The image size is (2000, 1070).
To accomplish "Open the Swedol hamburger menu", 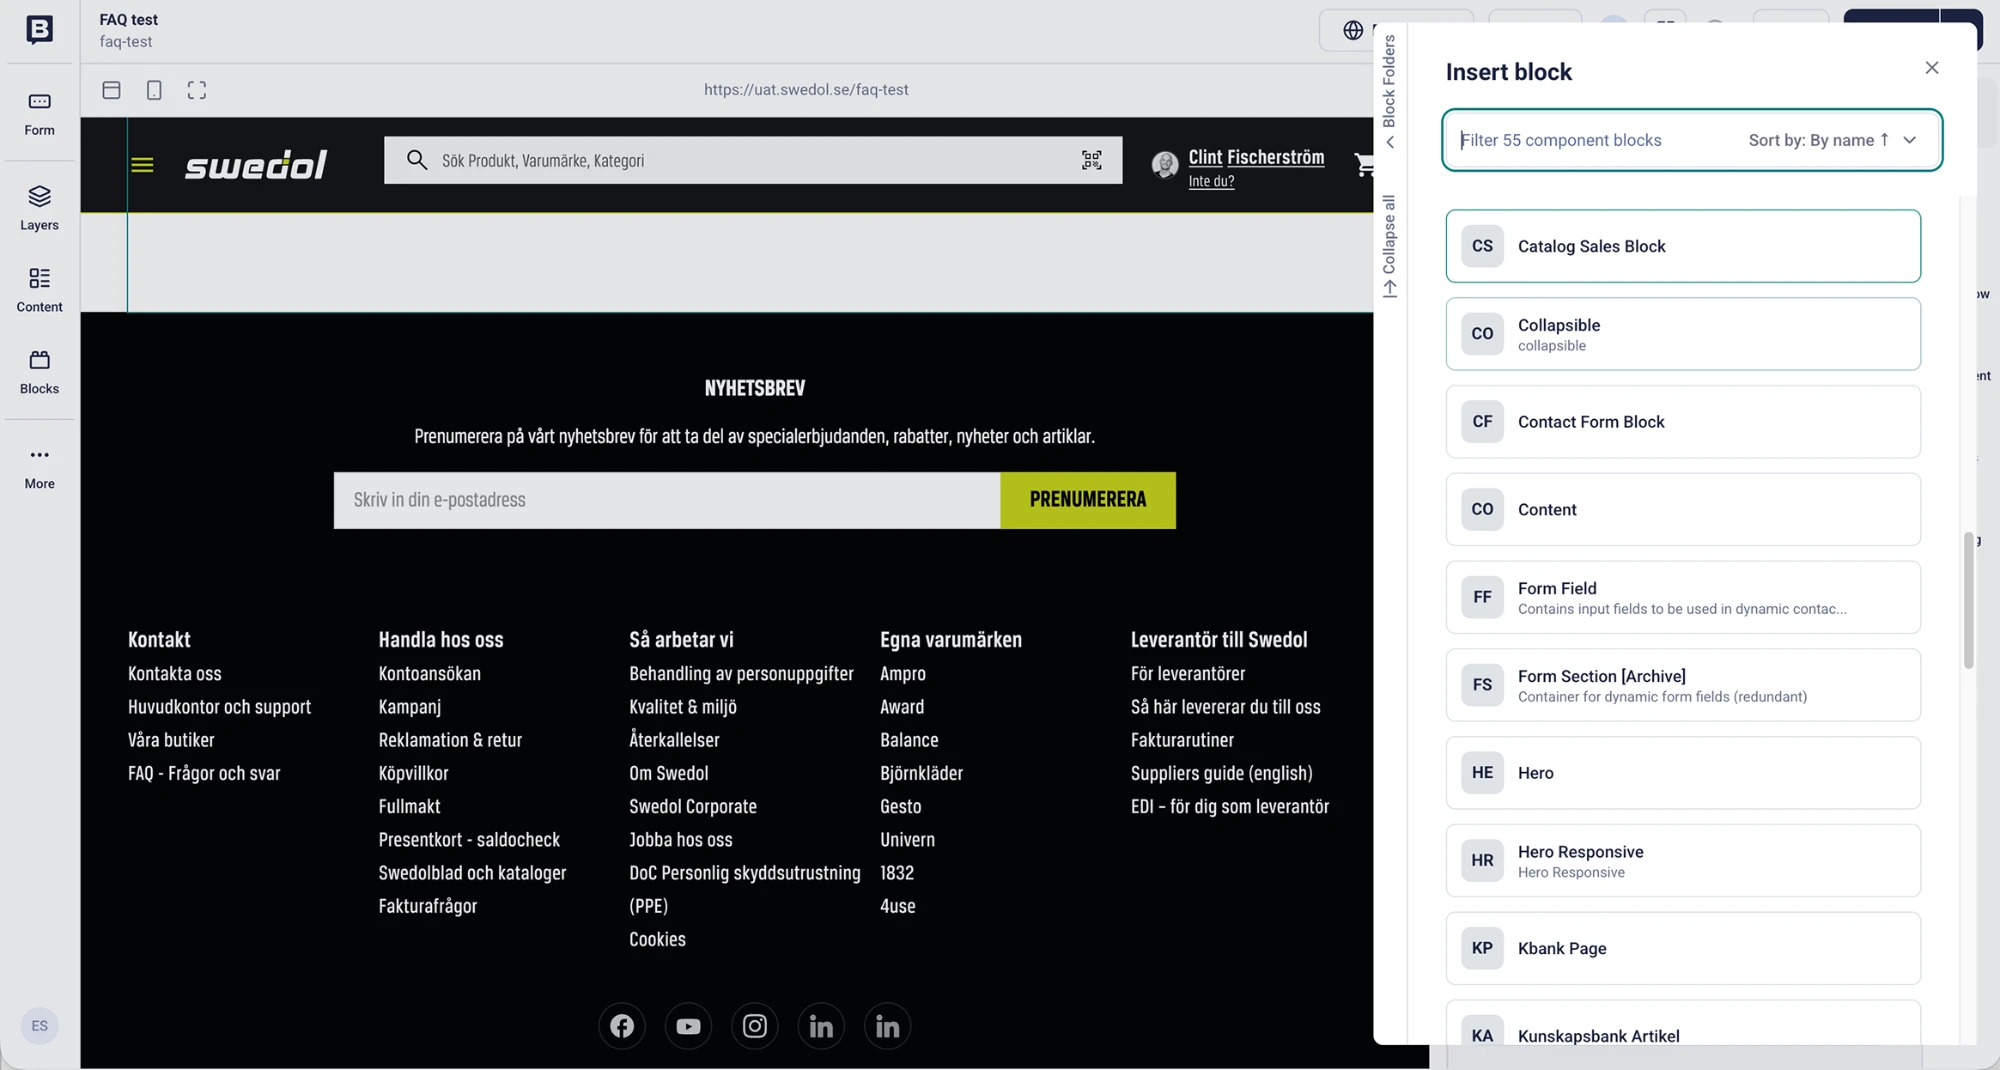I will (142, 165).
